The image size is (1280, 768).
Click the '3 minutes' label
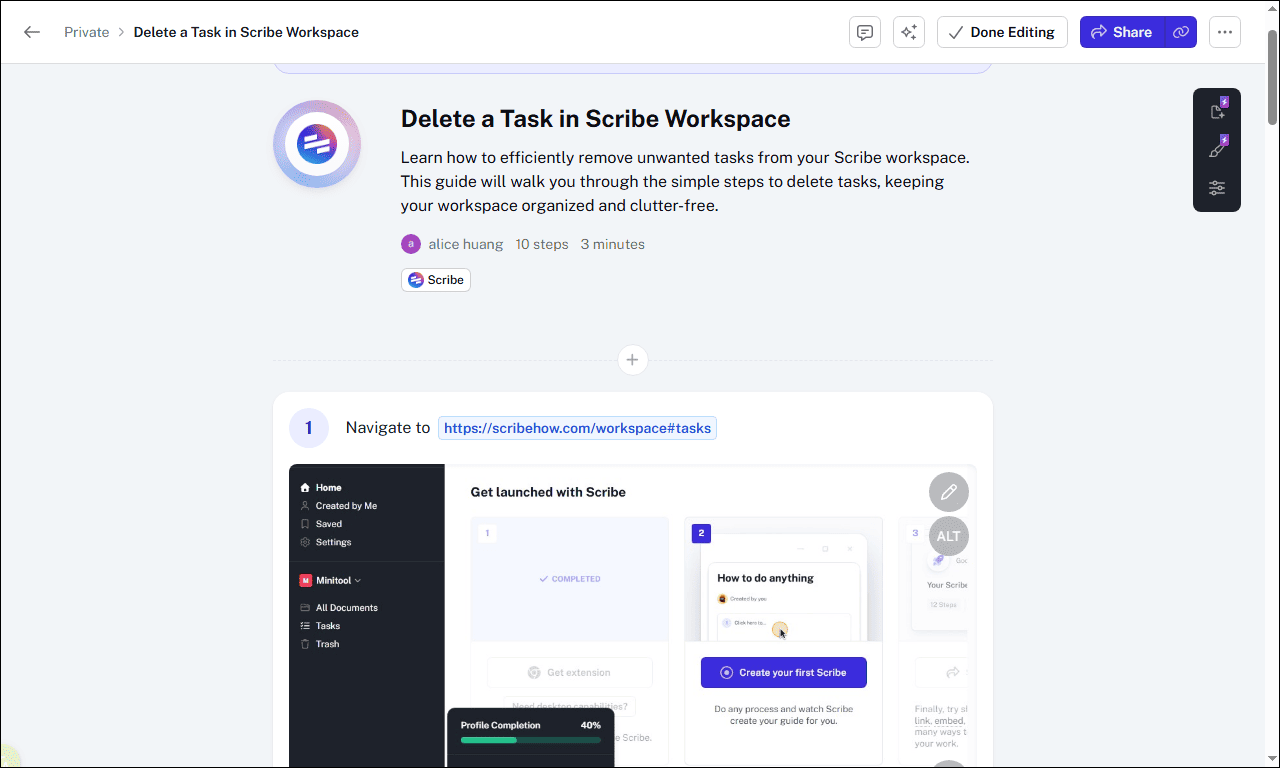(613, 244)
